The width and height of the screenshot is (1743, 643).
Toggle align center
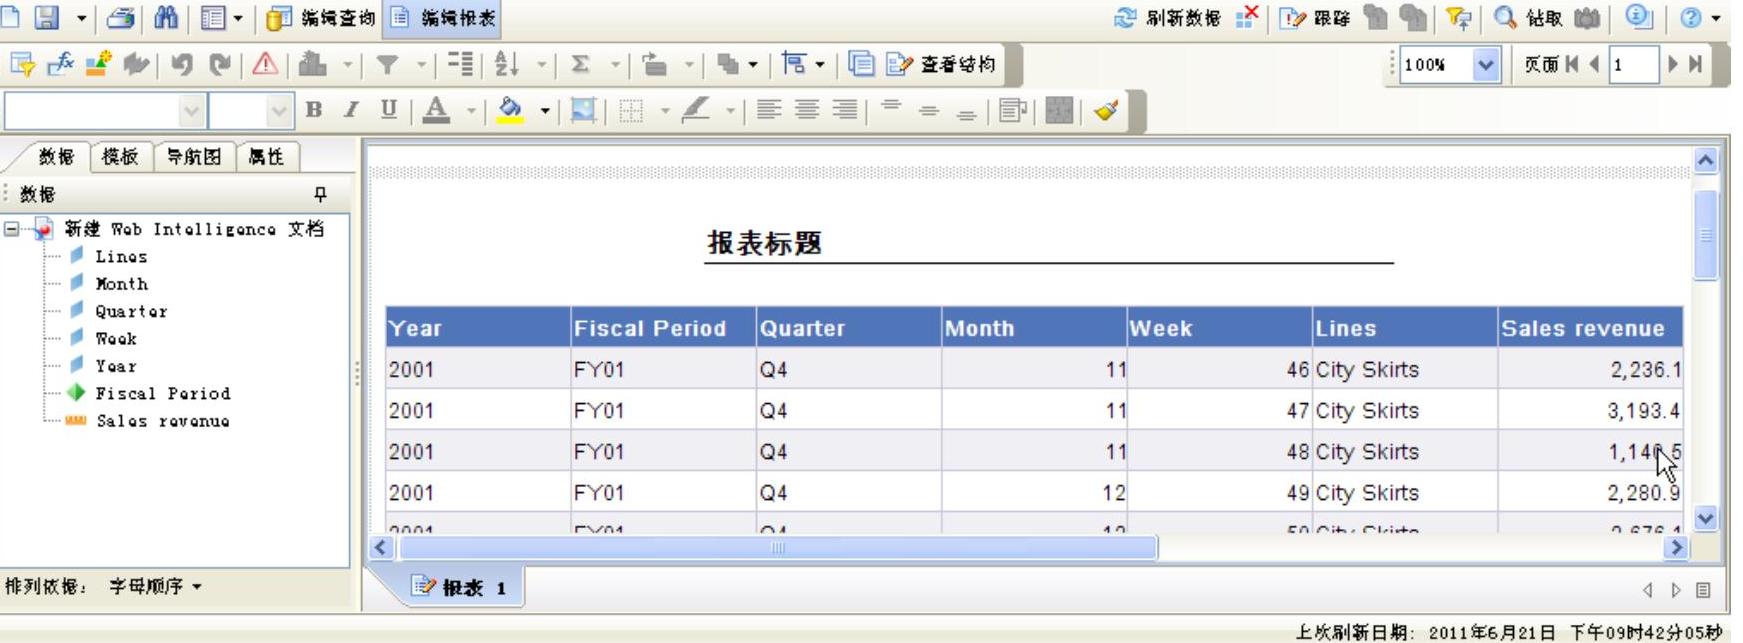point(806,110)
